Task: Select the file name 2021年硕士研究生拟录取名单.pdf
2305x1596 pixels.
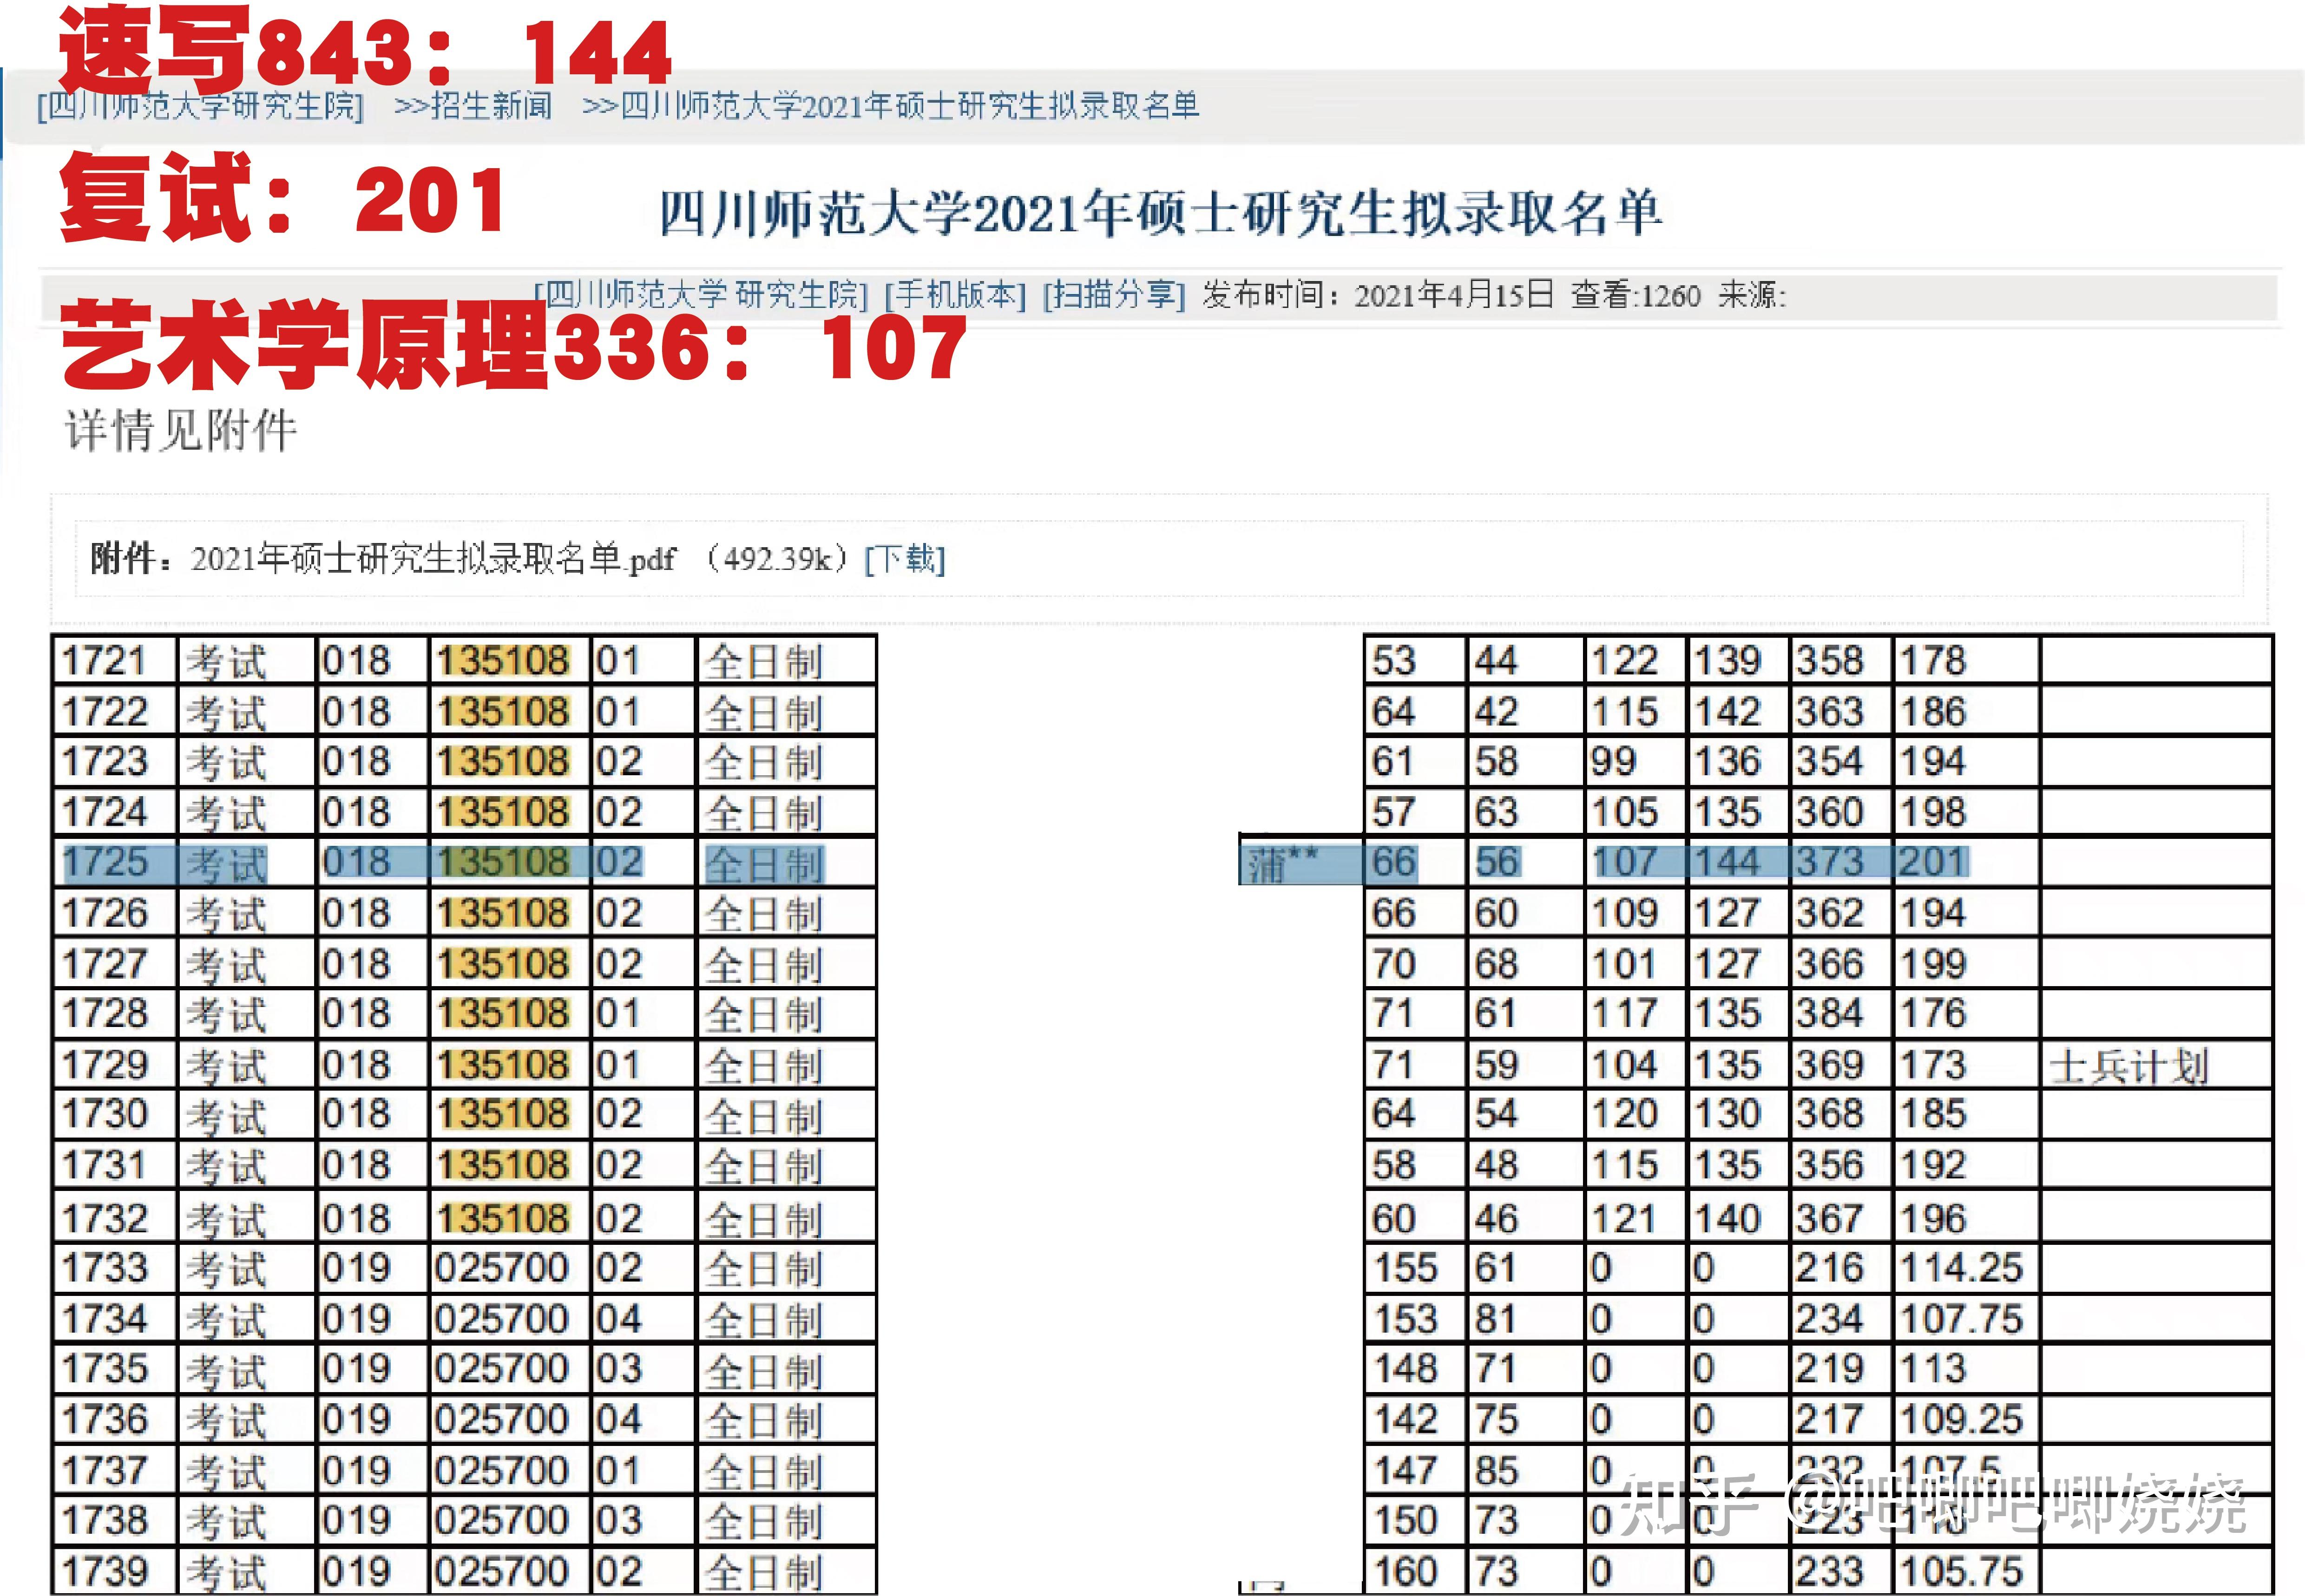Action: pyautogui.click(x=433, y=558)
